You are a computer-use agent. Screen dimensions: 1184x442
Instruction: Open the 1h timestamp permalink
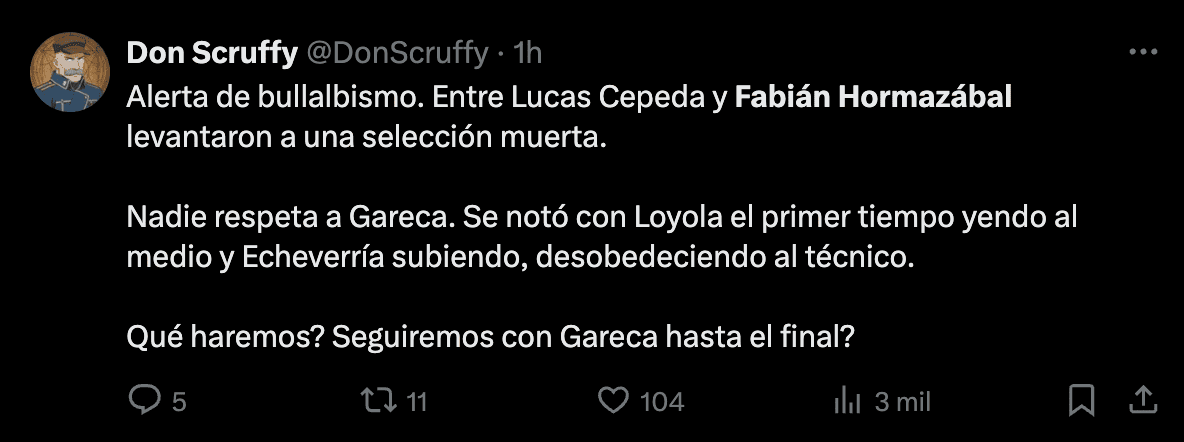click(x=527, y=53)
